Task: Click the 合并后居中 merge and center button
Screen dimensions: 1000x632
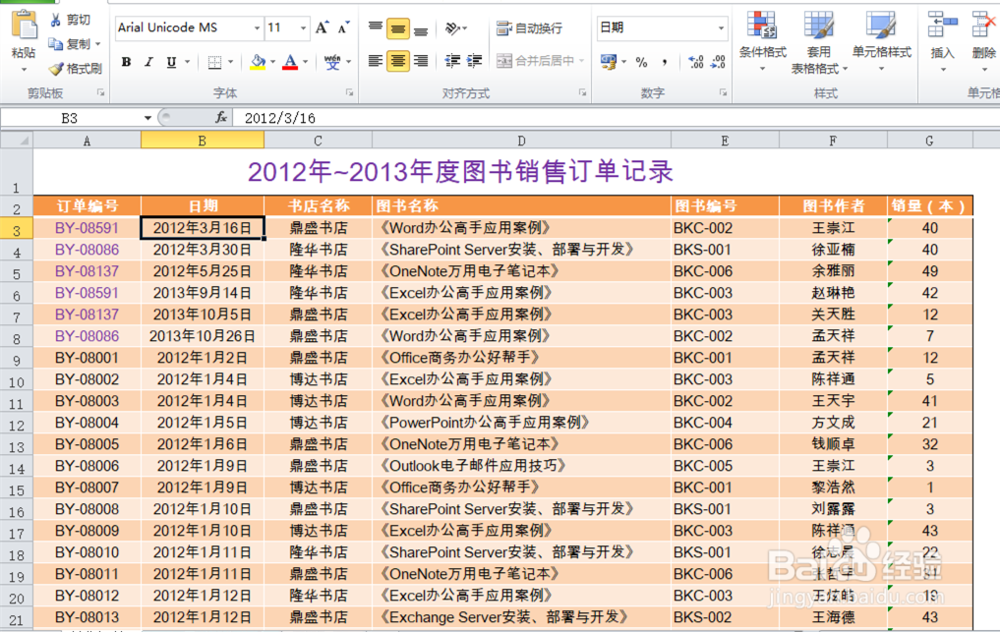Action: [x=536, y=61]
